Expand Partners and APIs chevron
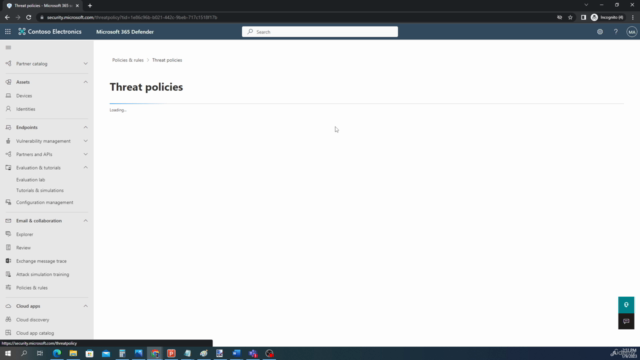Image resolution: width=640 pixels, height=360 pixels. (85, 154)
